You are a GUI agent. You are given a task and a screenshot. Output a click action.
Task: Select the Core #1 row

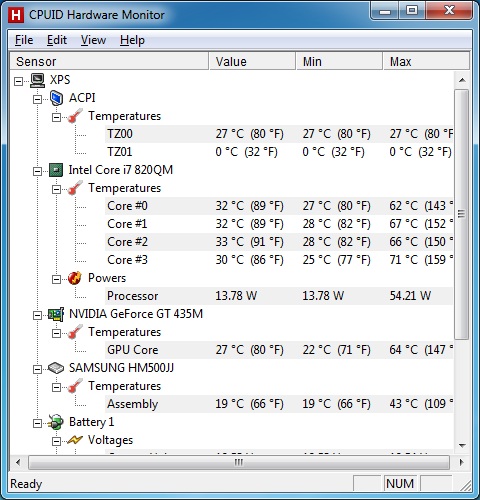pyautogui.click(x=279, y=224)
